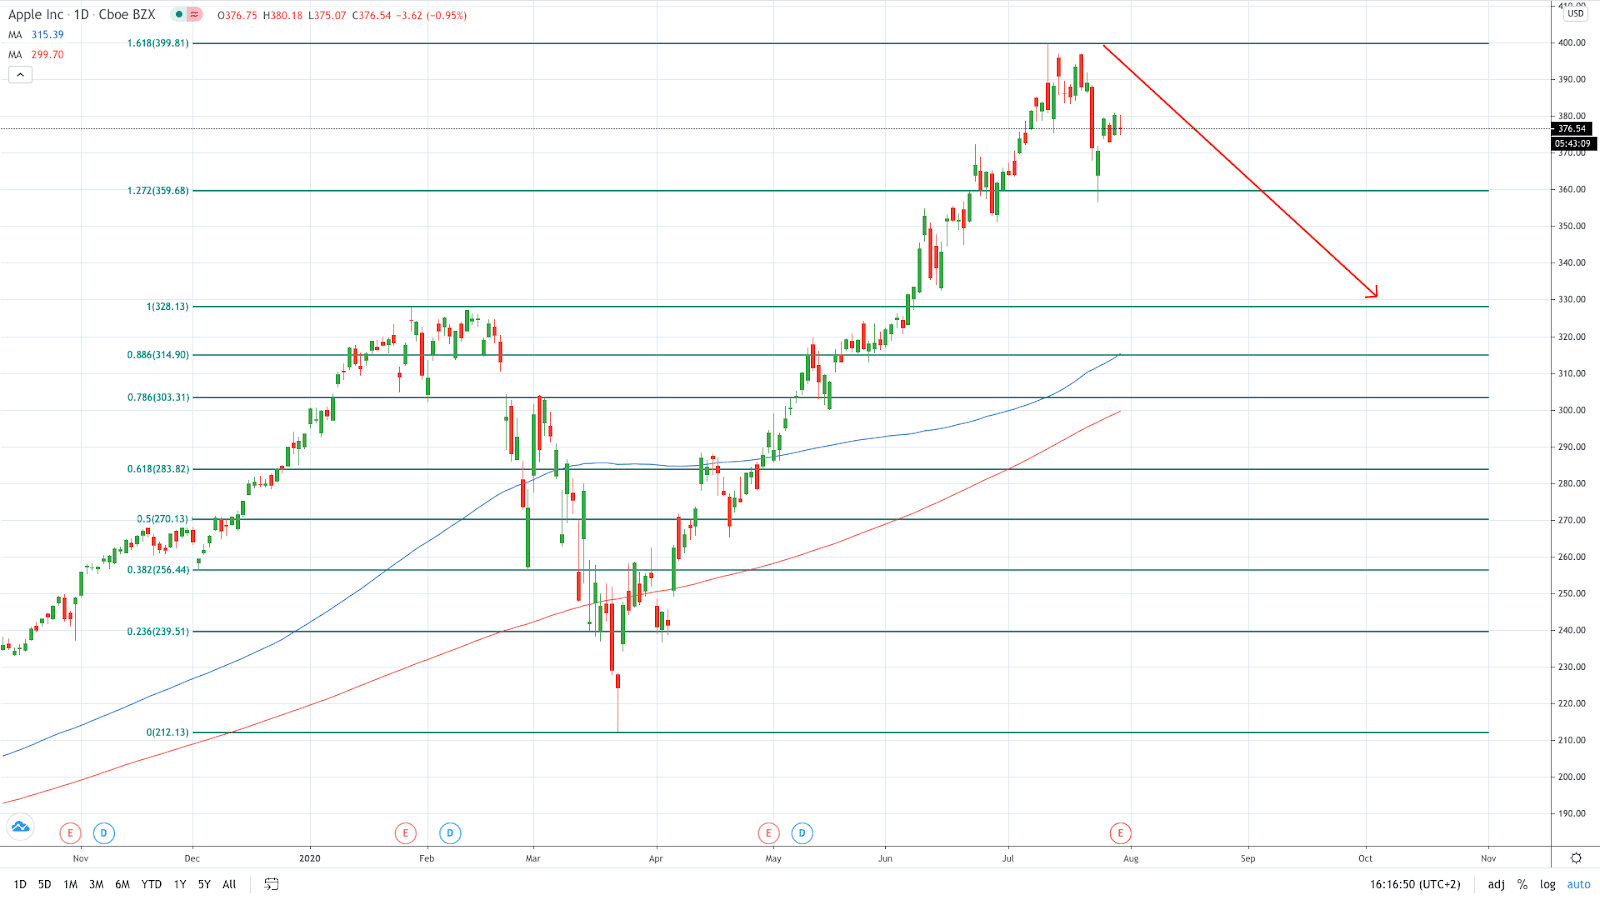Open the Go to Date calendar icon
The image size is (1600, 900).
270,884
